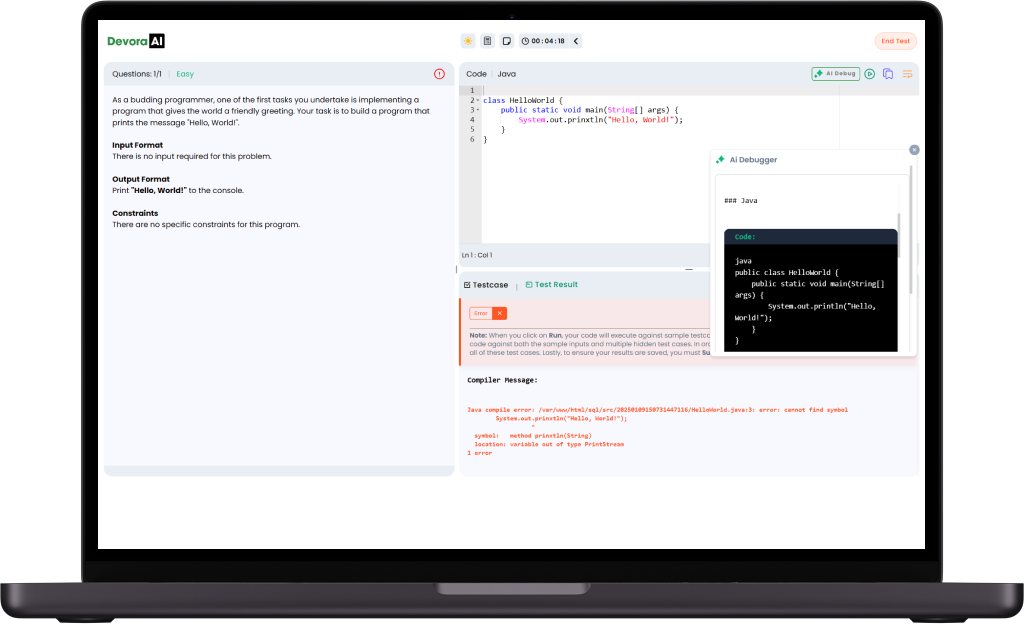Click the red alert icon in Questions header

pos(440,74)
